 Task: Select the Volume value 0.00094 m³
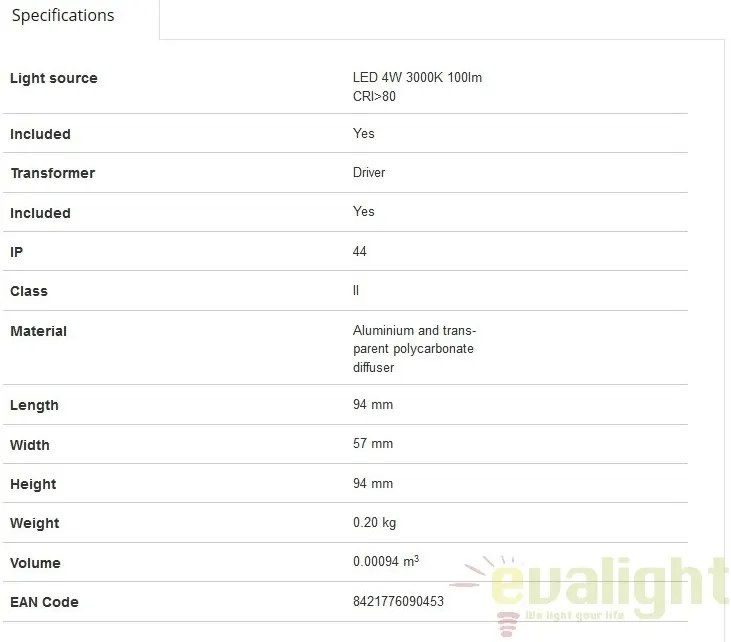point(386,561)
